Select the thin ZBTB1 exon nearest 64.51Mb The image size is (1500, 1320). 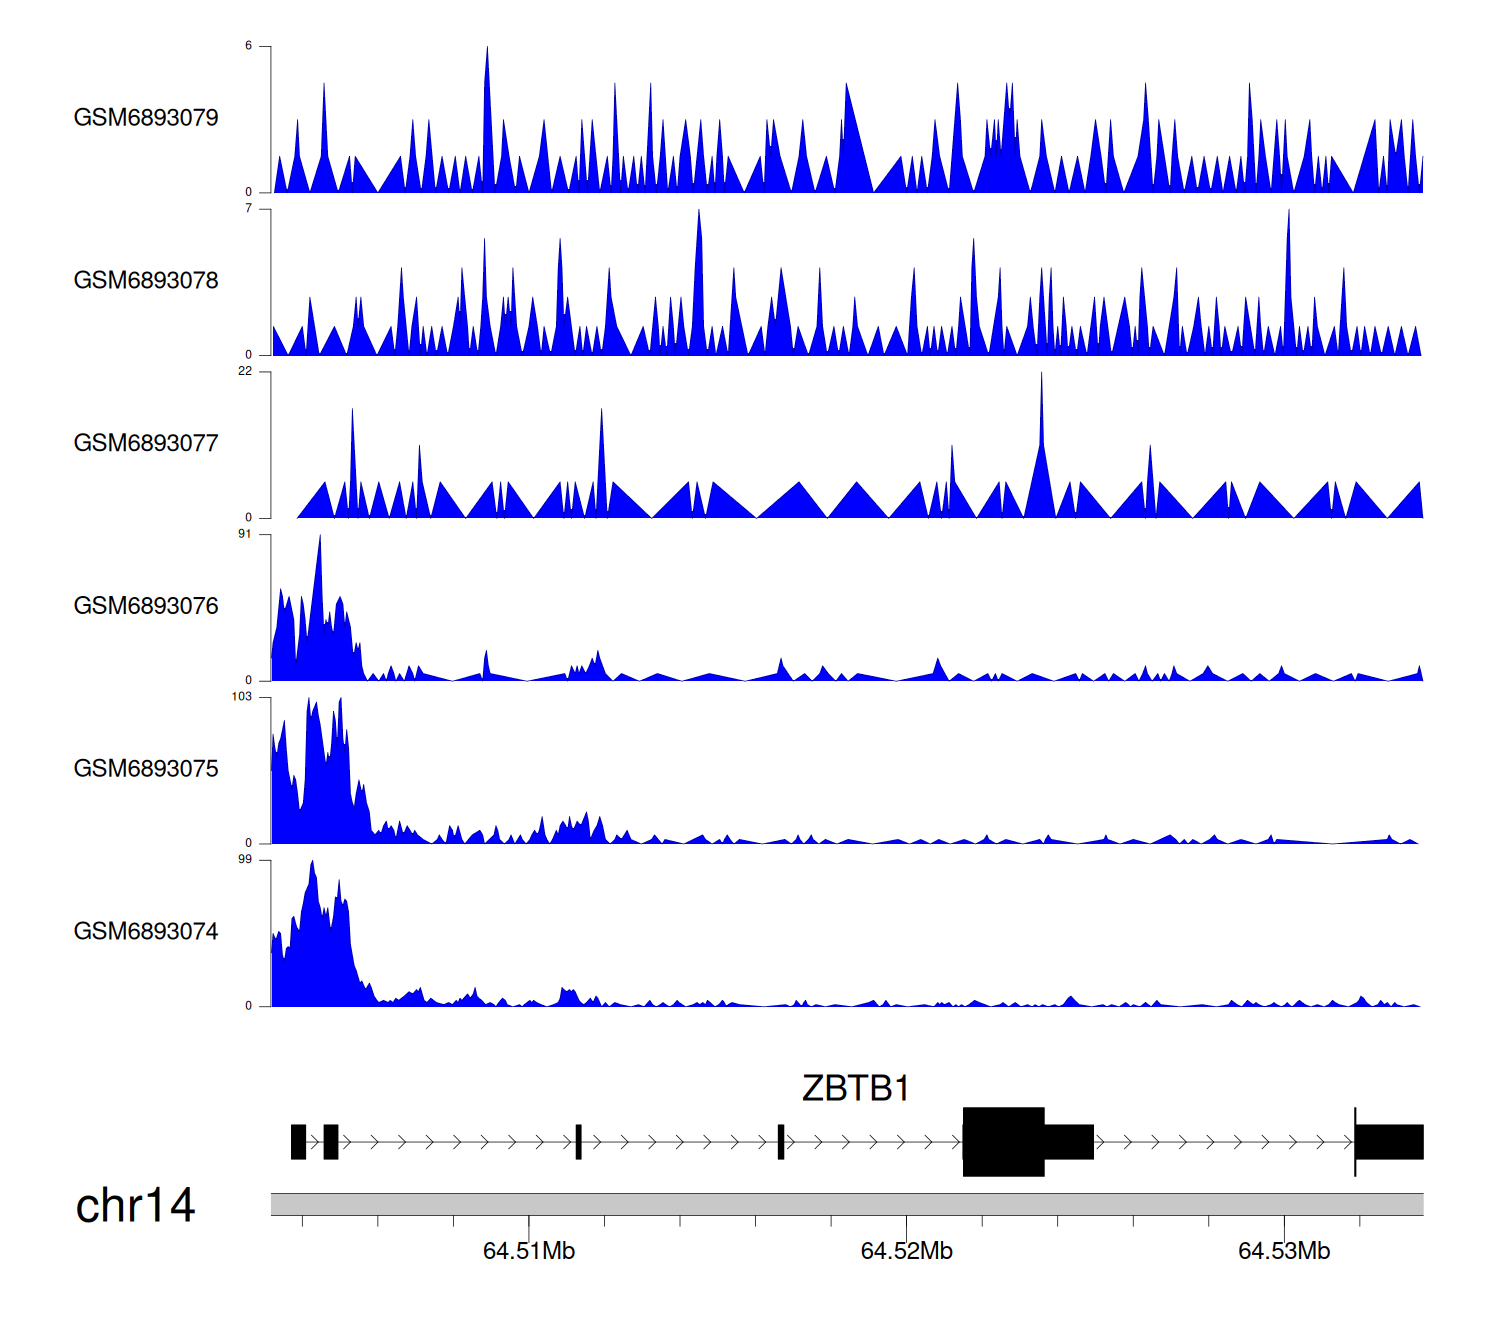[x=578, y=1142]
